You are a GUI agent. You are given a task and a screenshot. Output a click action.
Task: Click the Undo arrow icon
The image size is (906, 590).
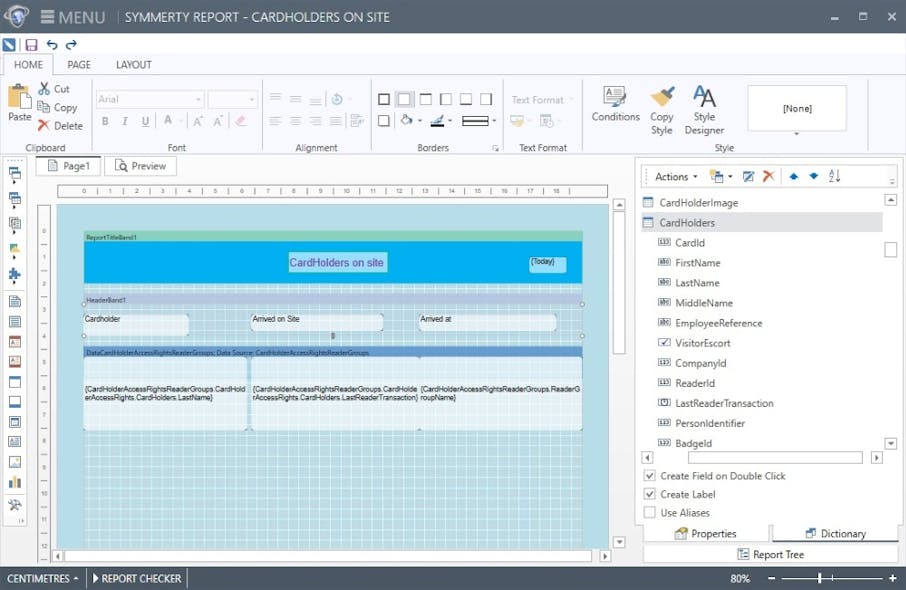click(x=52, y=44)
